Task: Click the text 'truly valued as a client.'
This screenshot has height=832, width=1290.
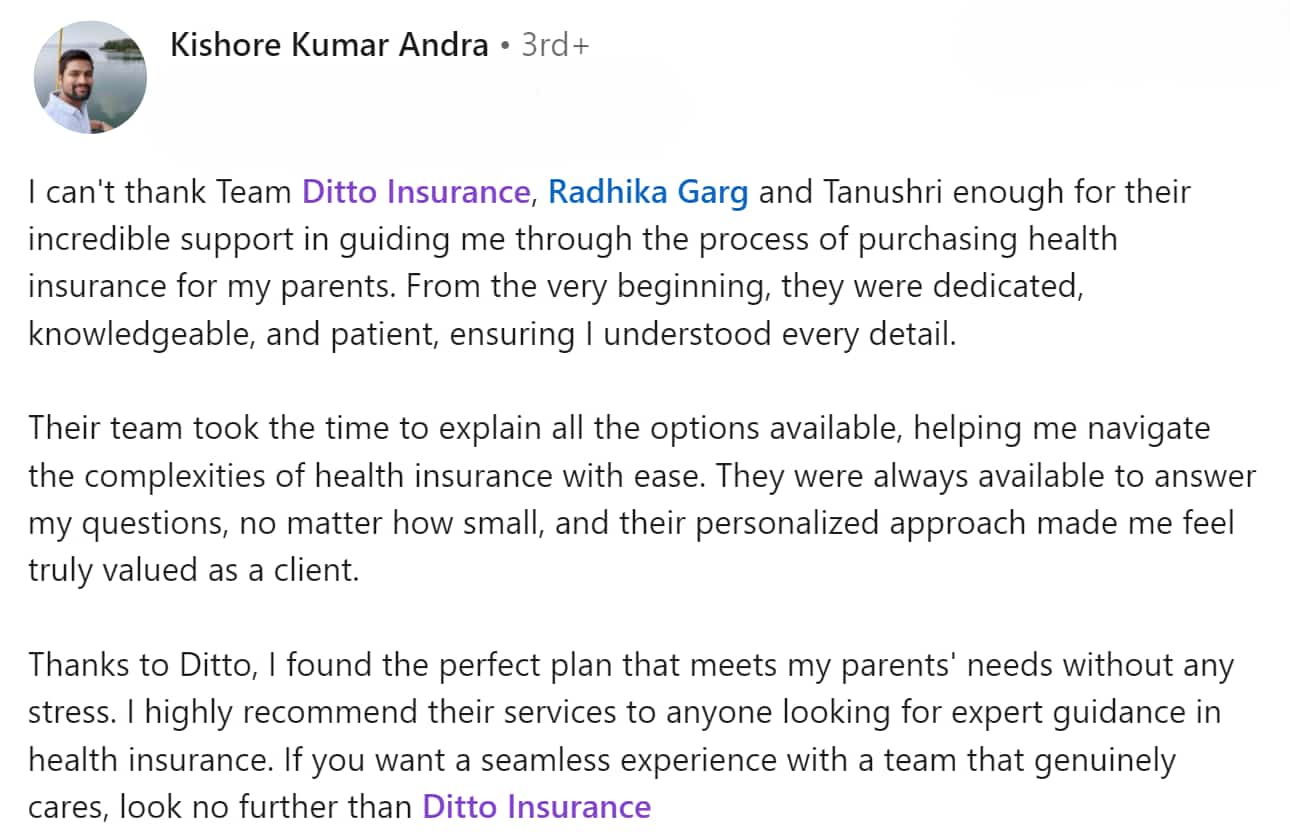Action: click(x=193, y=570)
